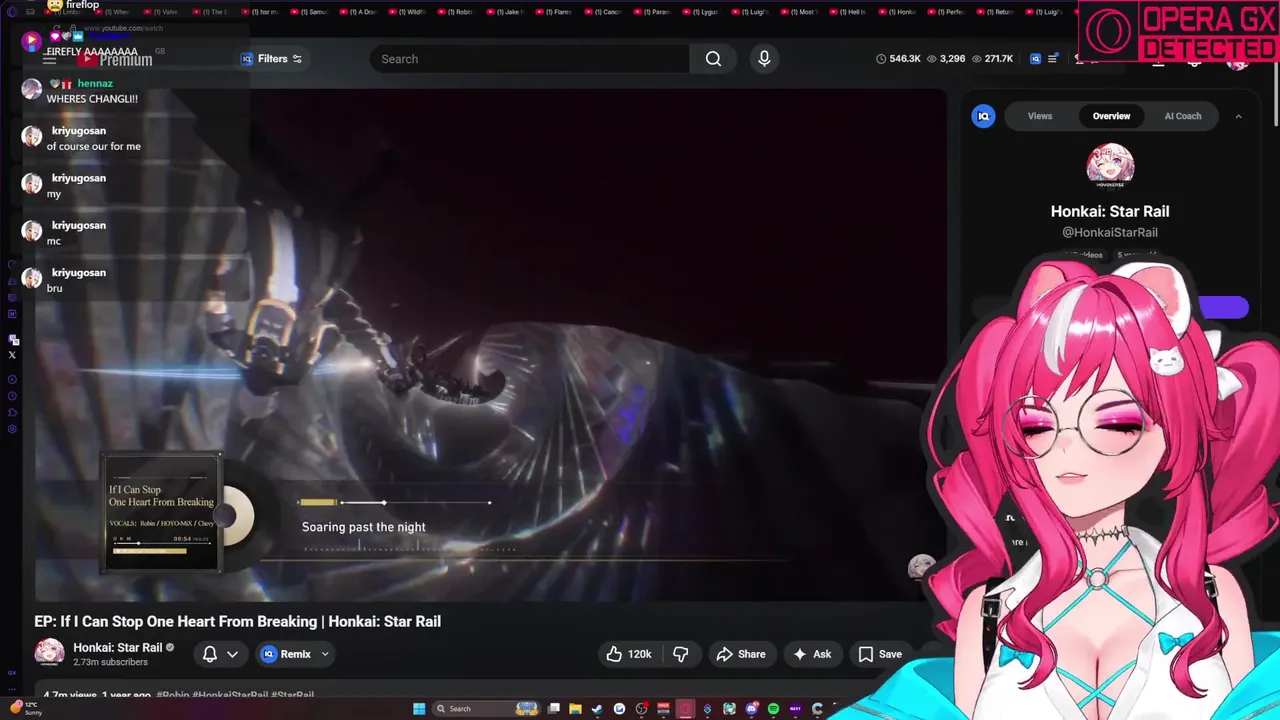Toggle the notification bell for channel
1280x720 pixels.
click(x=210, y=654)
